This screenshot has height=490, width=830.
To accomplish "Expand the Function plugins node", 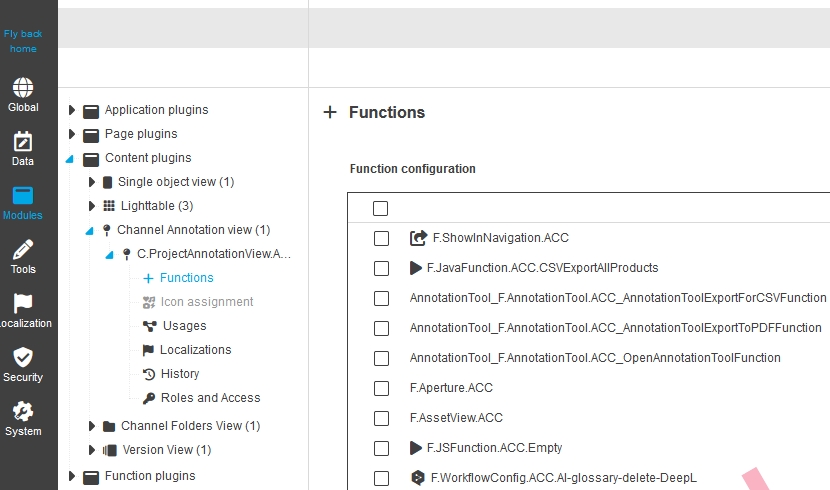I will point(72,476).
